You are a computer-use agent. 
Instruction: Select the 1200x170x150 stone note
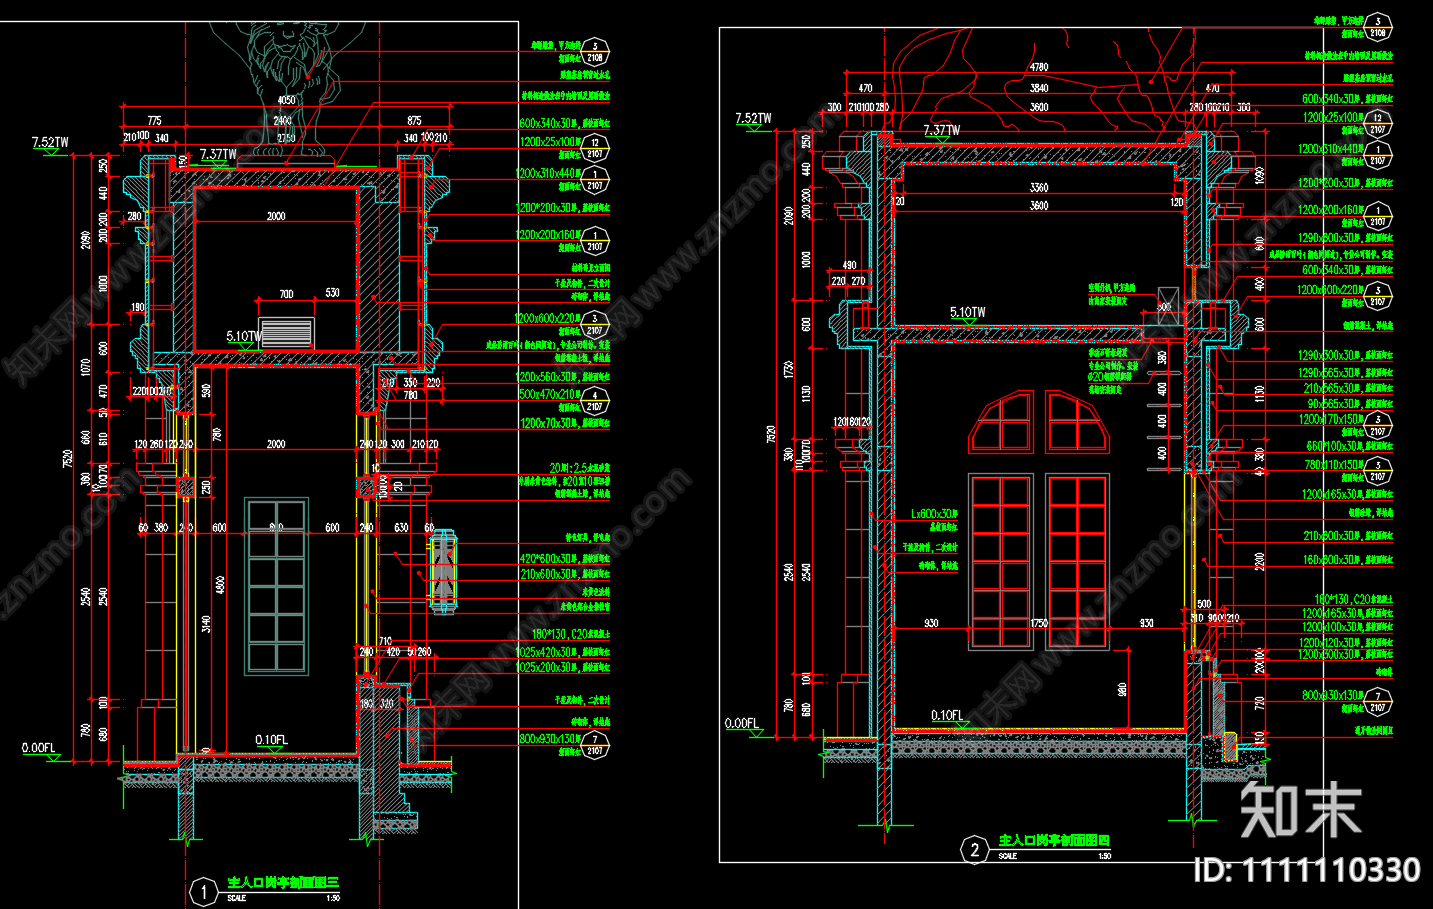tap(1331, 419)
